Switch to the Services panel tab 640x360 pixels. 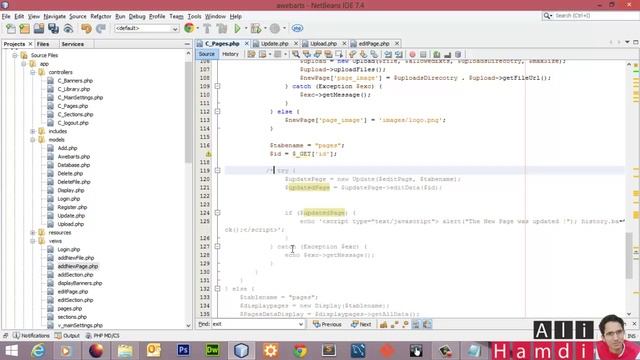pos(73,44)
